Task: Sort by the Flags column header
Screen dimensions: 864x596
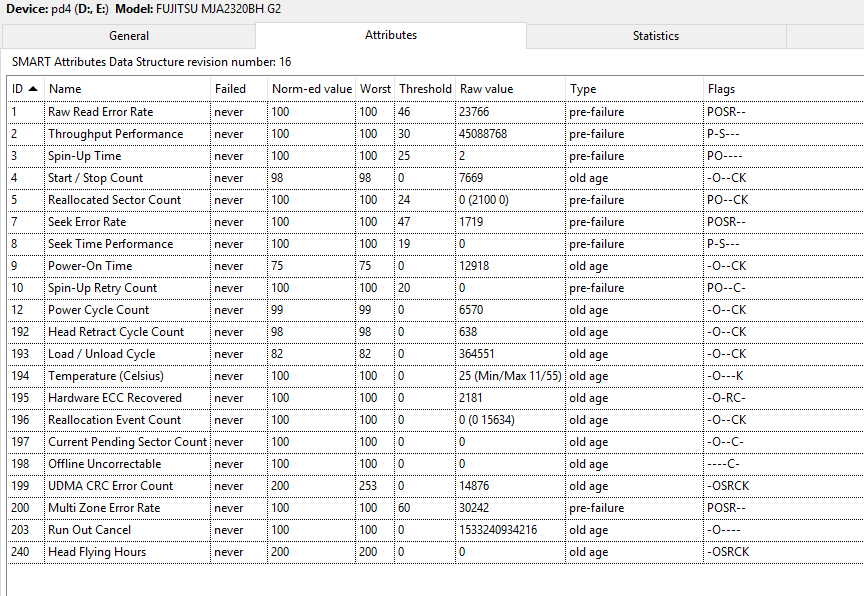Action: (784, 89)
